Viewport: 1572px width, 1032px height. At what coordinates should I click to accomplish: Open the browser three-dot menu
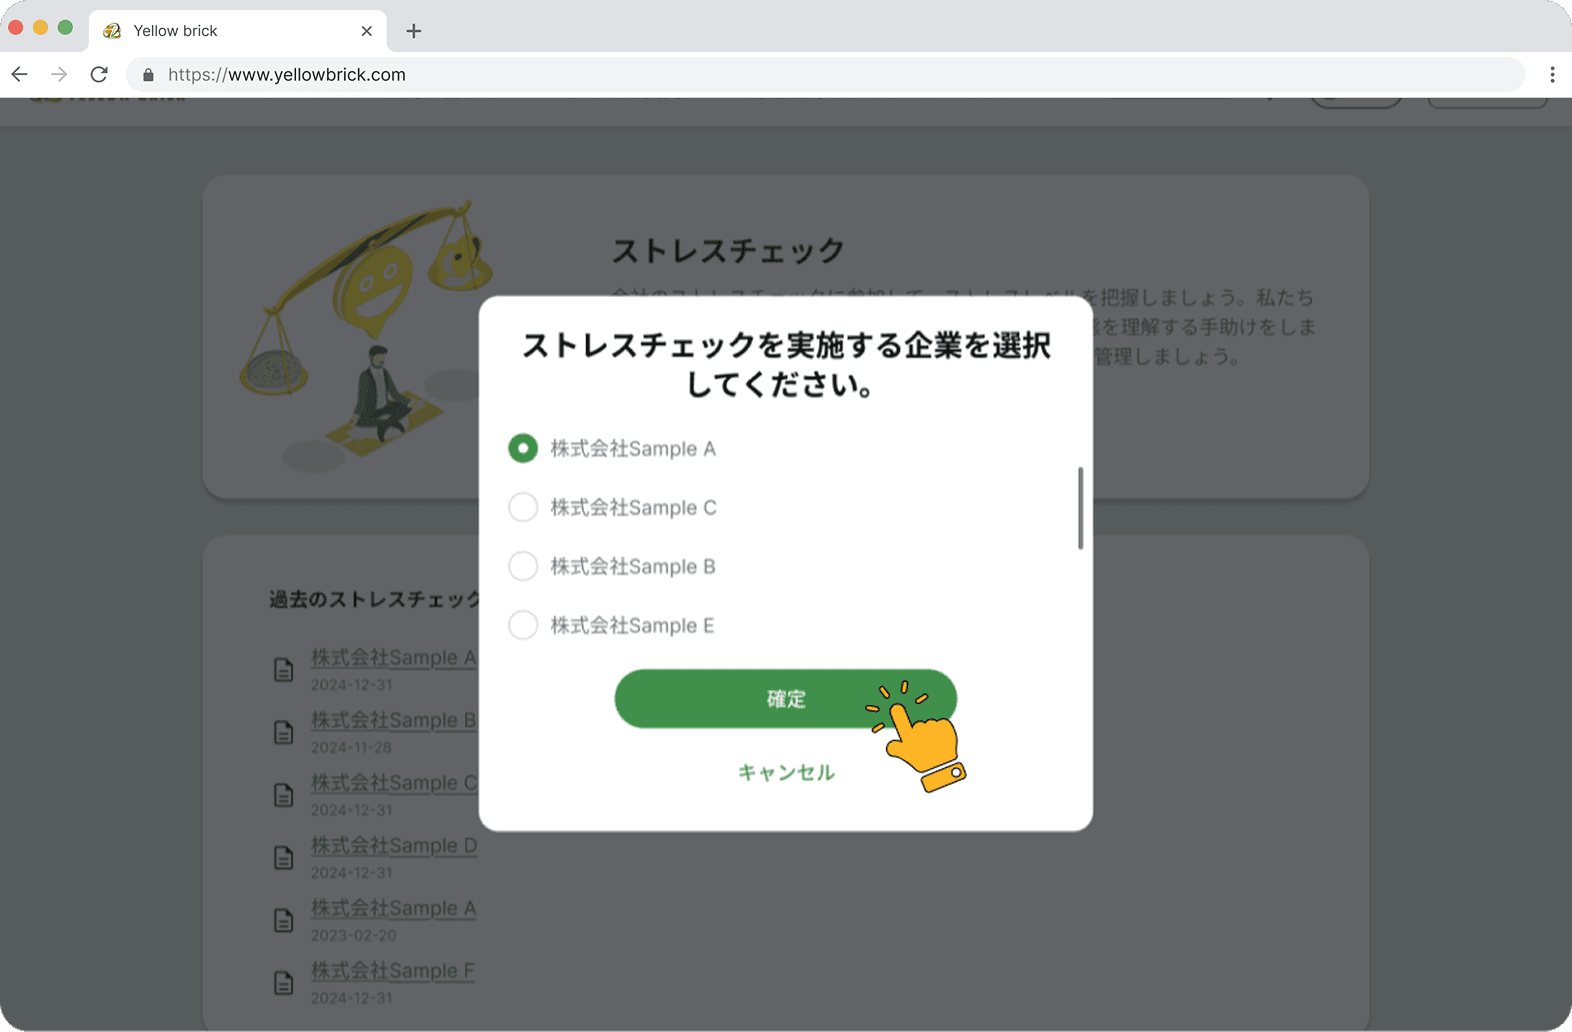(x=1551, y=75)
